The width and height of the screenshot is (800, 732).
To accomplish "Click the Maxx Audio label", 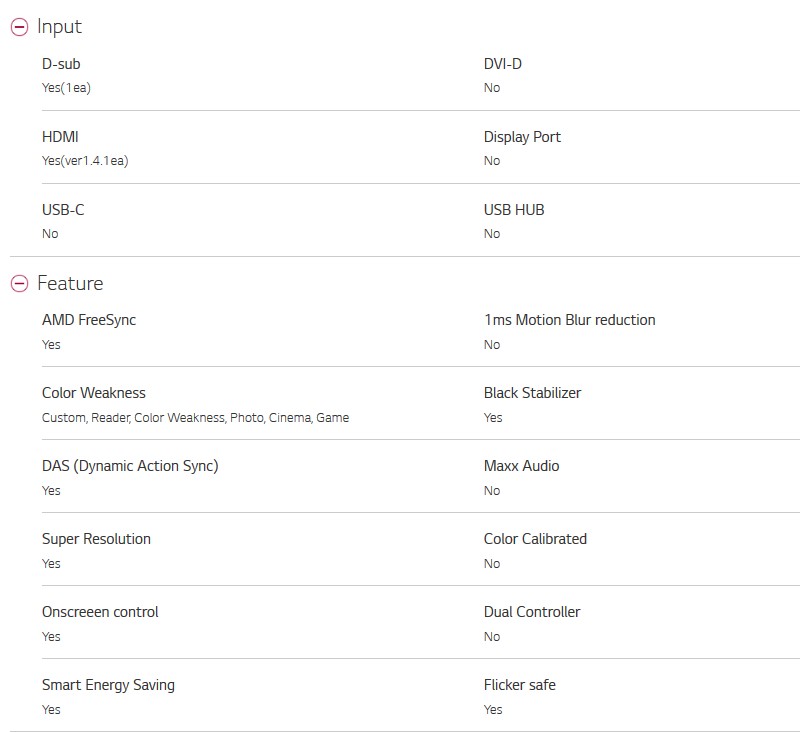I will tap(521, 466).
